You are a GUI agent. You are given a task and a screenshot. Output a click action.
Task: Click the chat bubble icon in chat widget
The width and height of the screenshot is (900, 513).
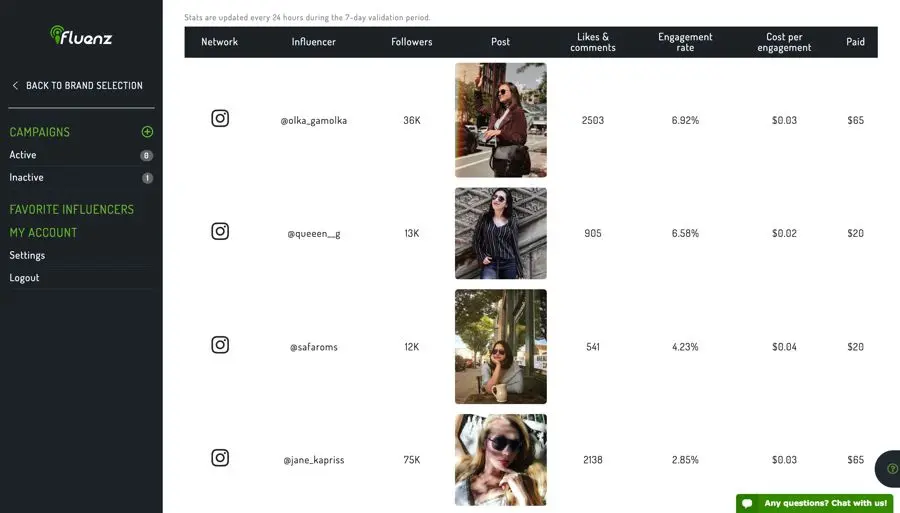(x=747, y=503)
